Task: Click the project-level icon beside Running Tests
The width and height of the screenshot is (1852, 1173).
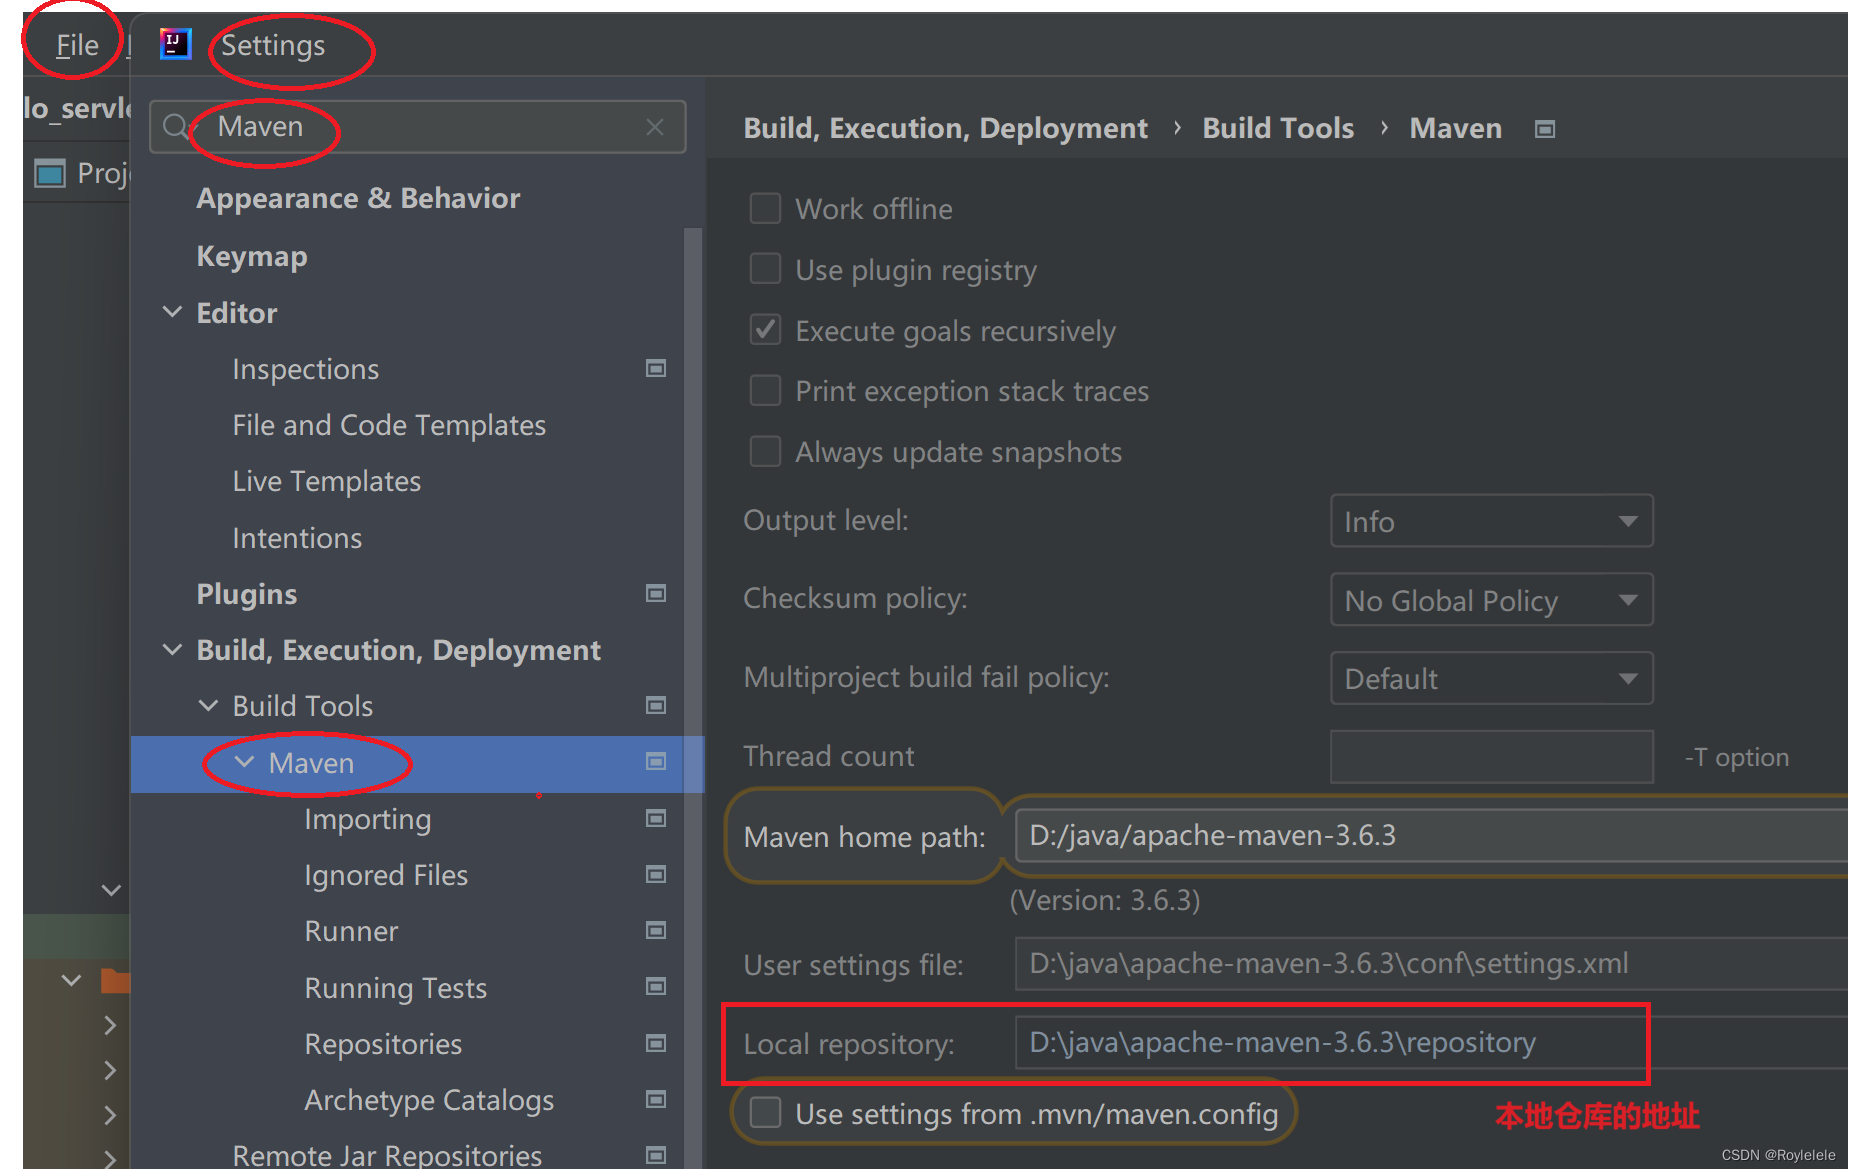Action: click(656, 987)
